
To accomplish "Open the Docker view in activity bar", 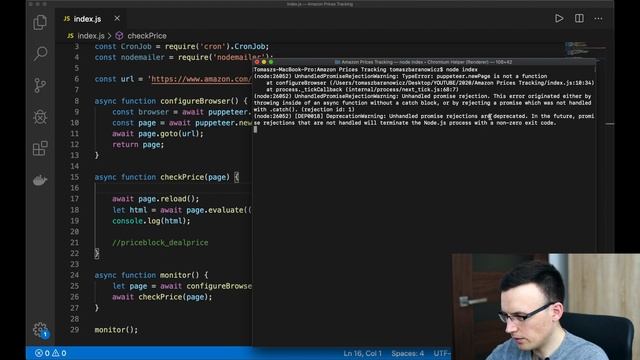I will click(x=40, y=180).
